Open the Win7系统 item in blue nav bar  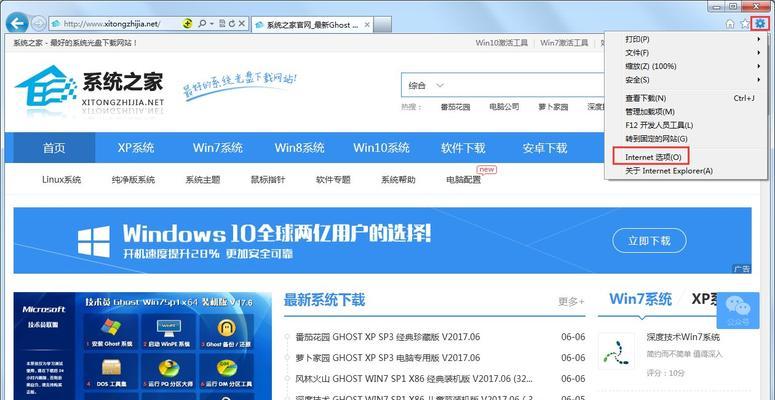pyautogui.click(x=217, y=148)
